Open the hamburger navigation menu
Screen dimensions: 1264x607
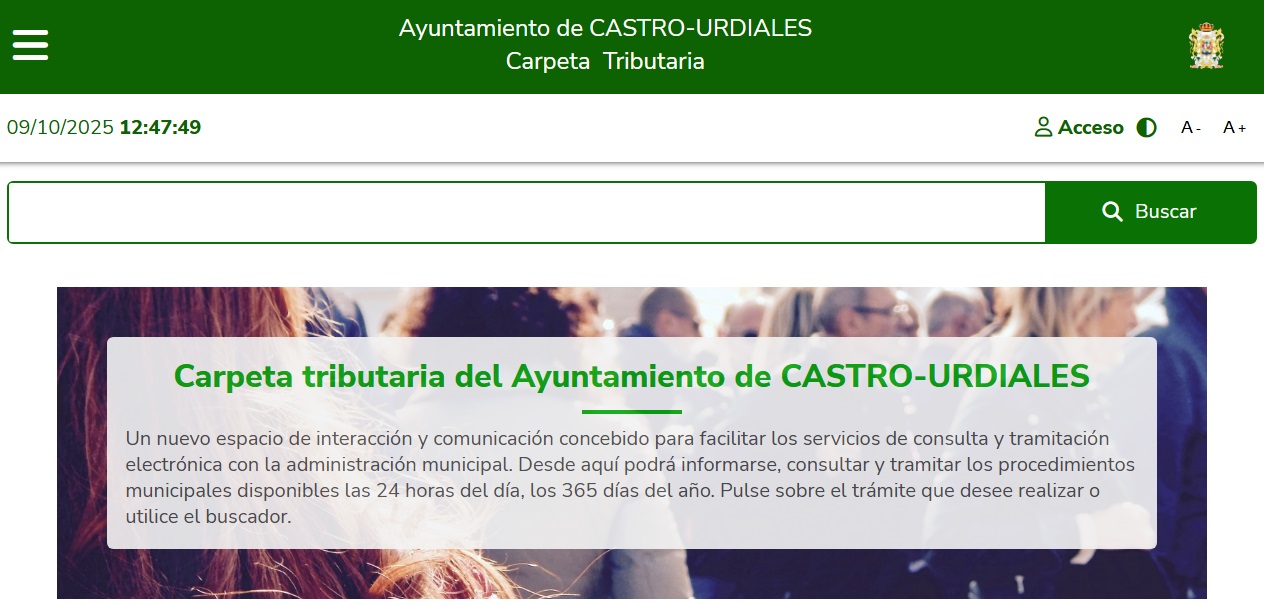[30, 45]
